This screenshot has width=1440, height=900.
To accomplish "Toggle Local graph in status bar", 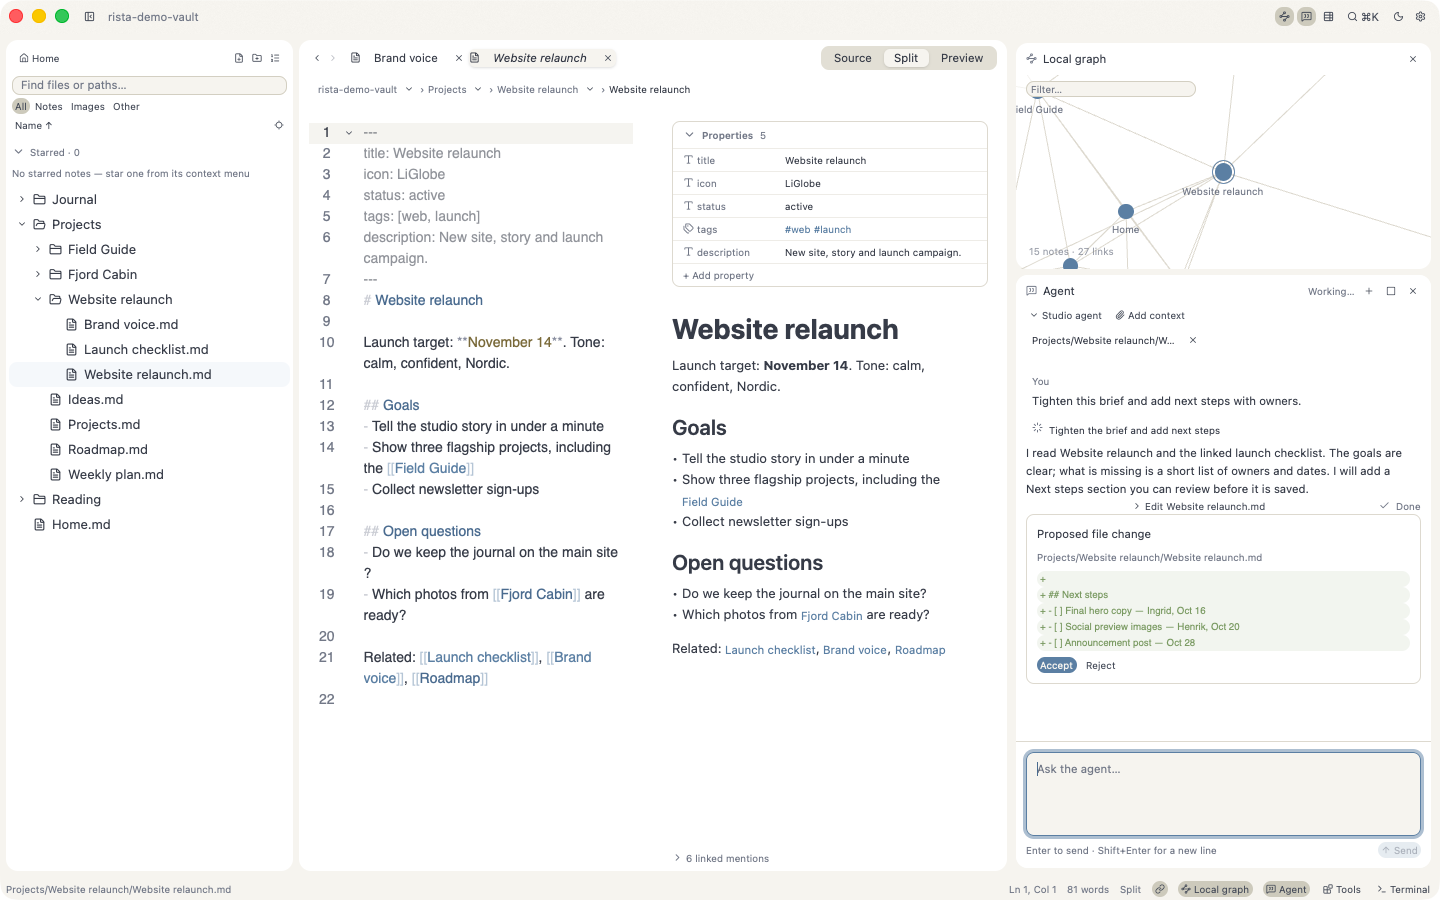I will tap(1215, 889).
